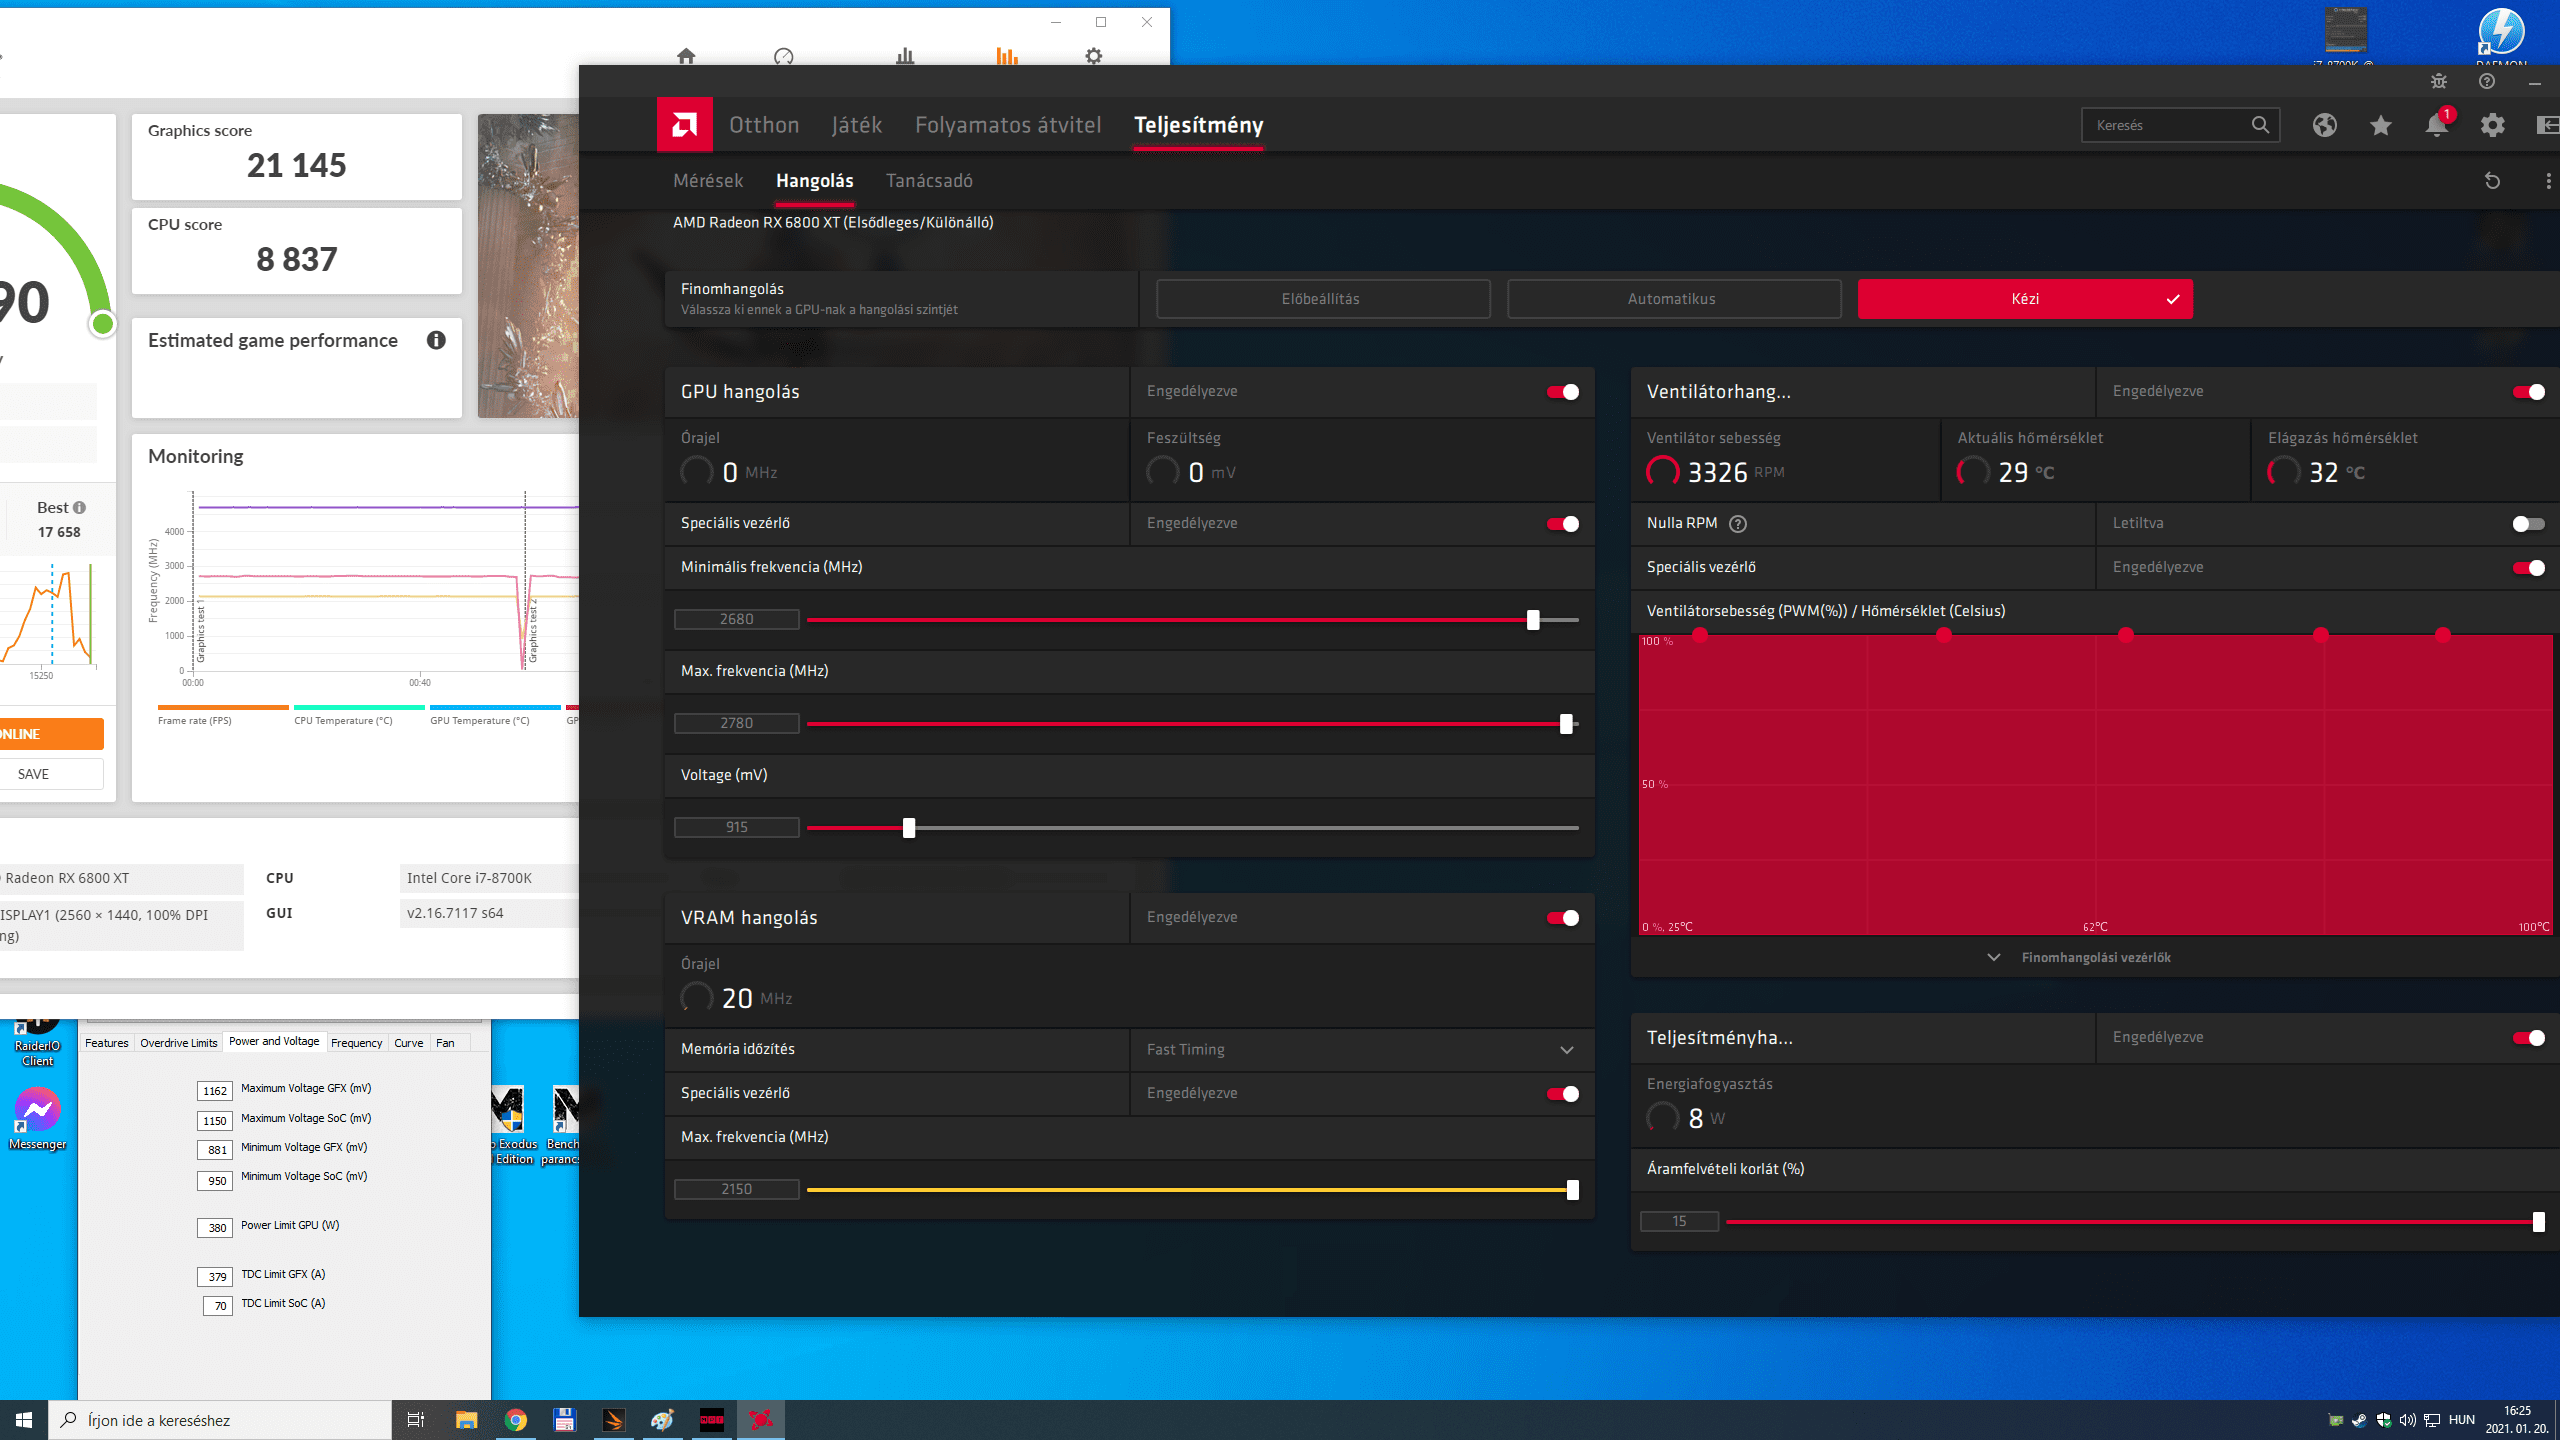Click the favorites star icon

click(x=2380, y=125)
